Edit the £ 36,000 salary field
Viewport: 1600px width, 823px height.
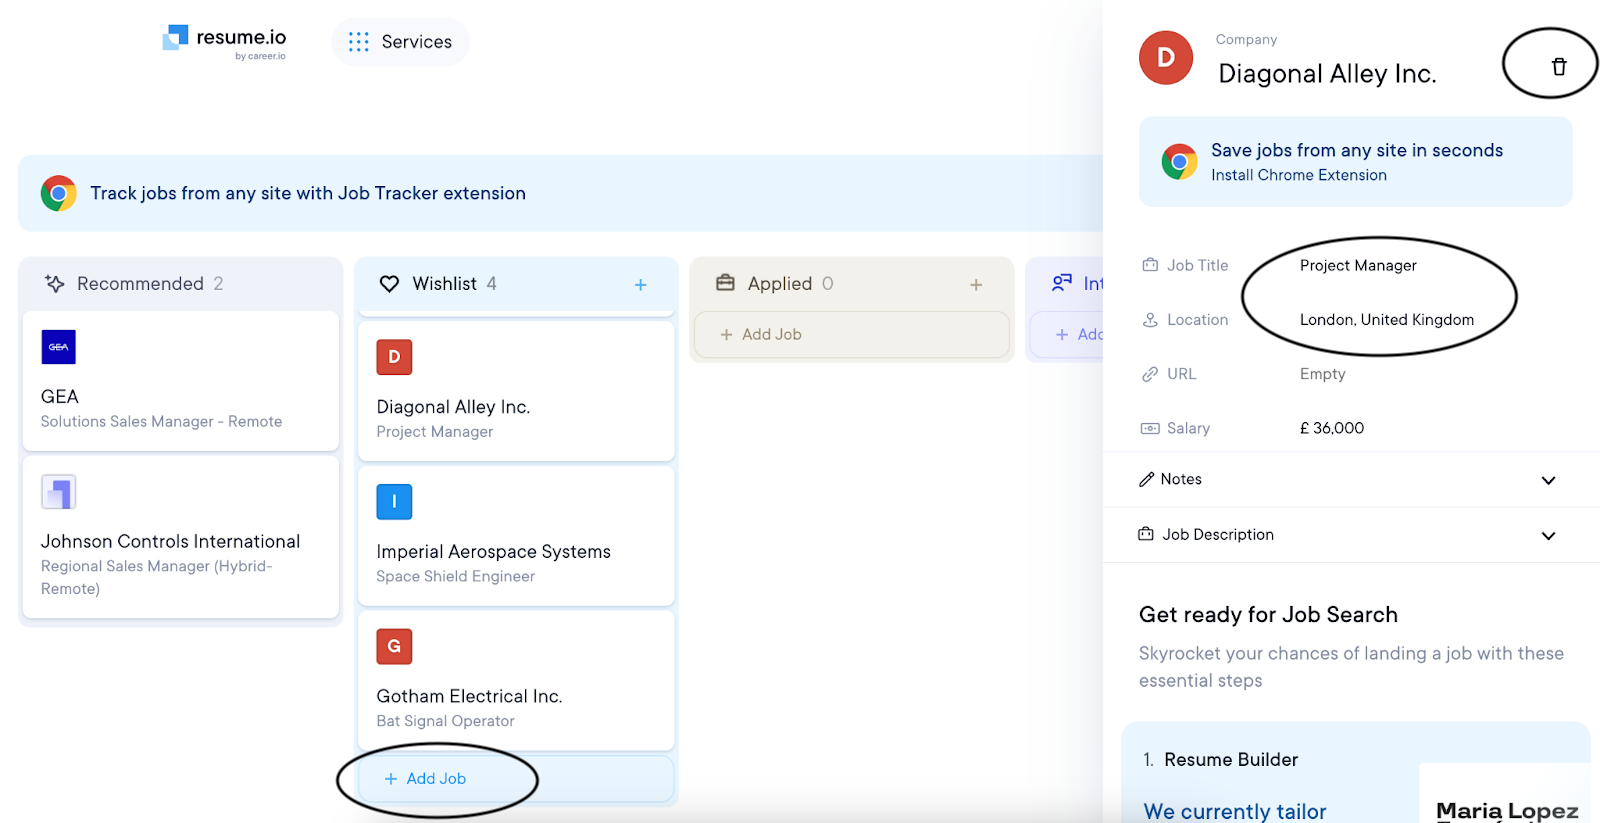coord(1331,428)
